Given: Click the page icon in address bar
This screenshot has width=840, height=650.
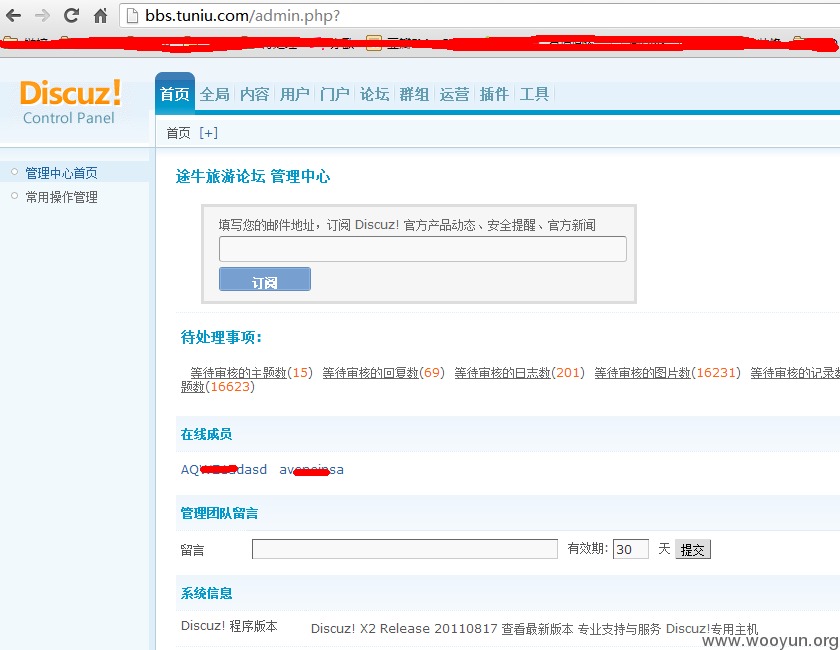Looking at the screenshot, I should click(x=132, y=16).
